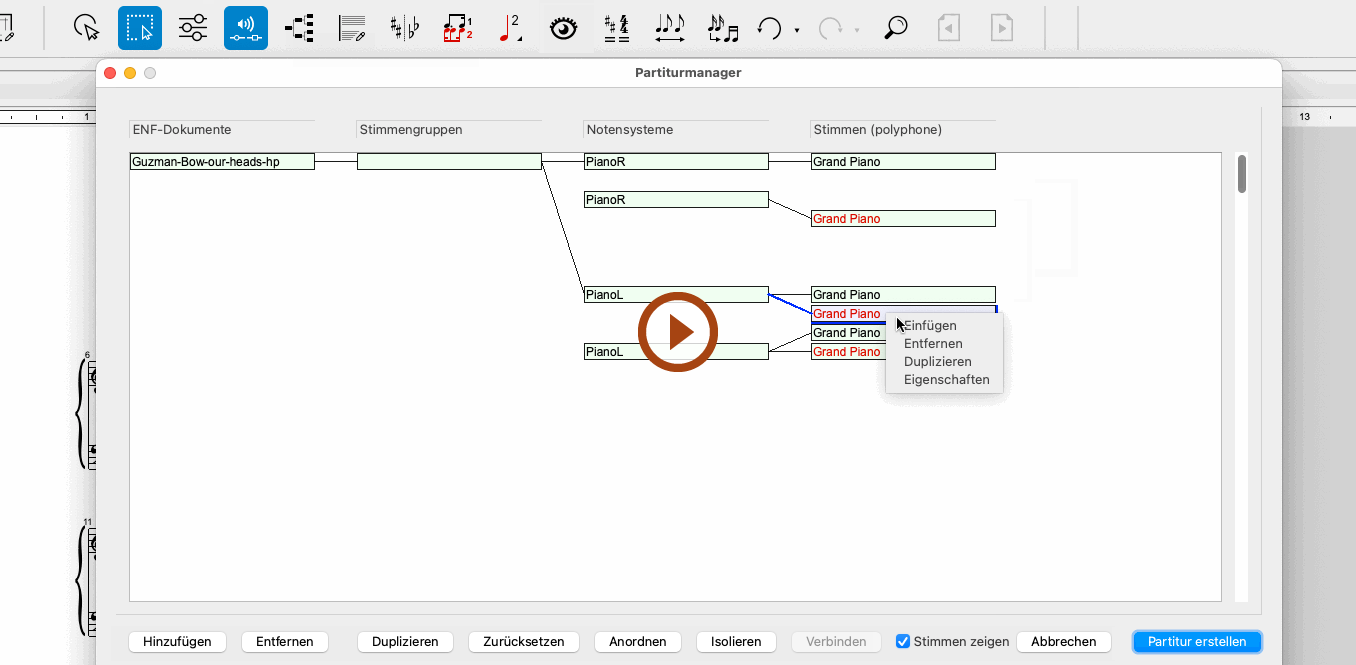Choose Duplizieren from the context menu
This screenshot has height=665, width=1356.
pos(937,362)
